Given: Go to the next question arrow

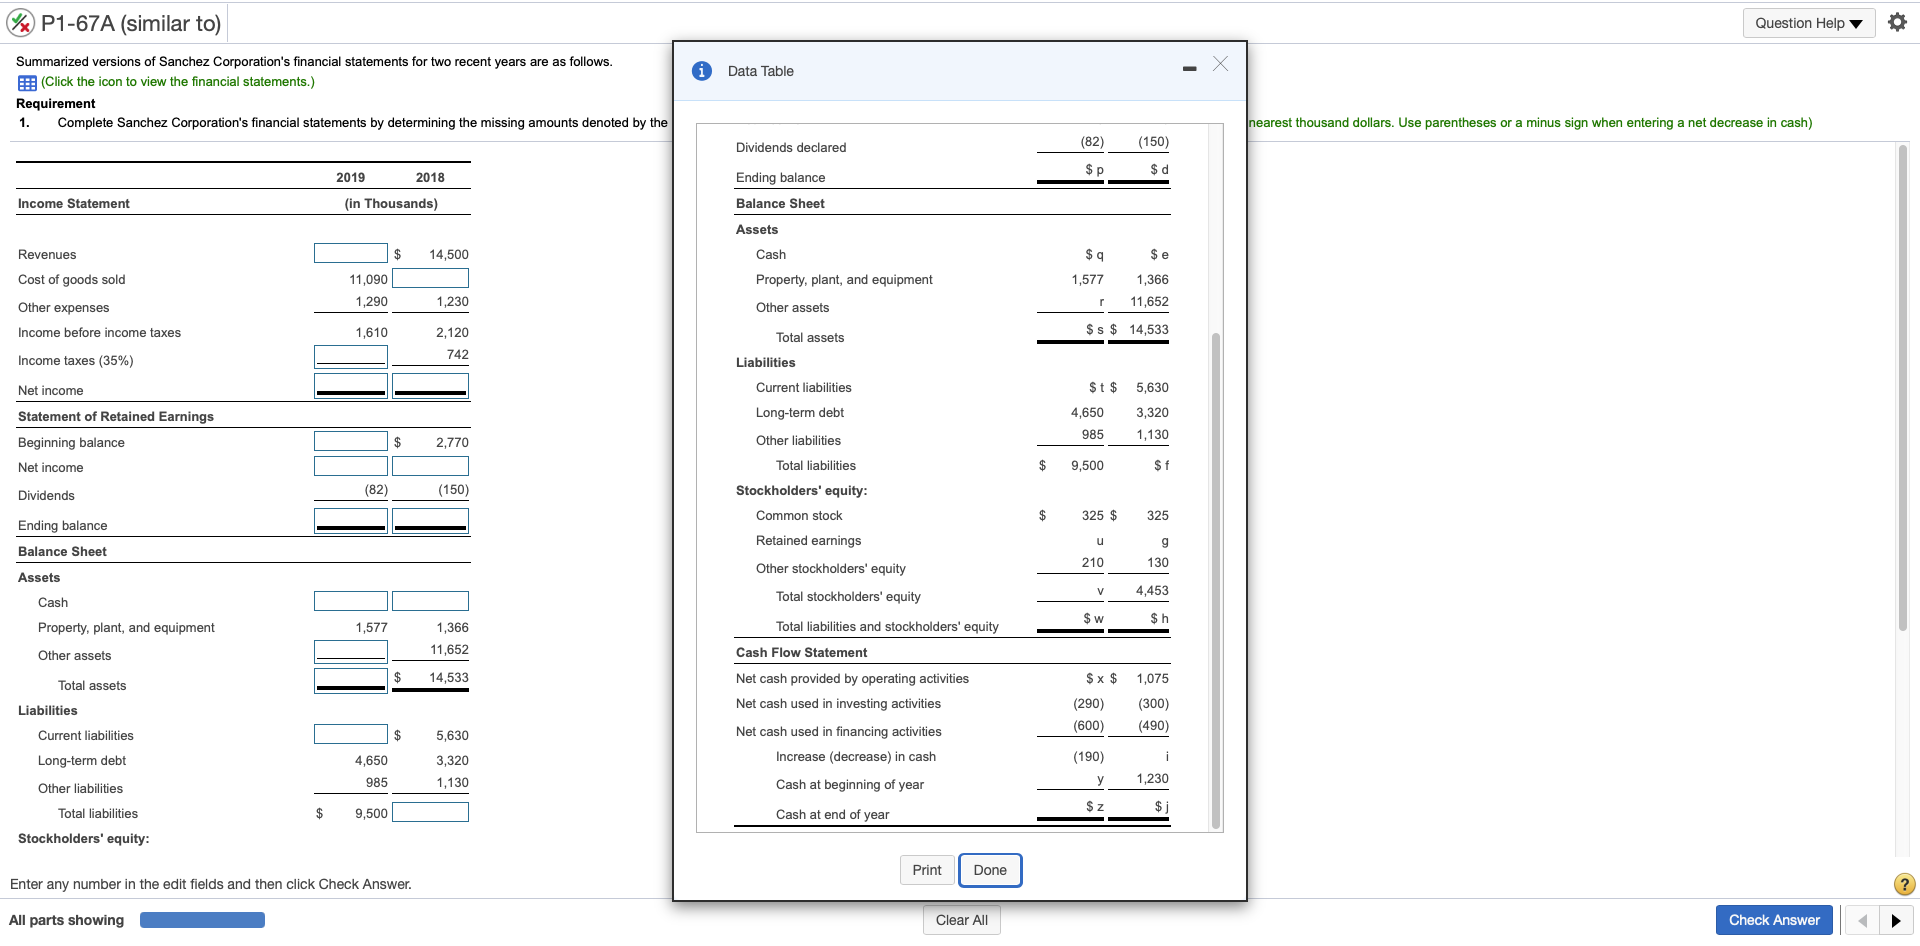Looking at the screenshot, I should coord(1896,920).
